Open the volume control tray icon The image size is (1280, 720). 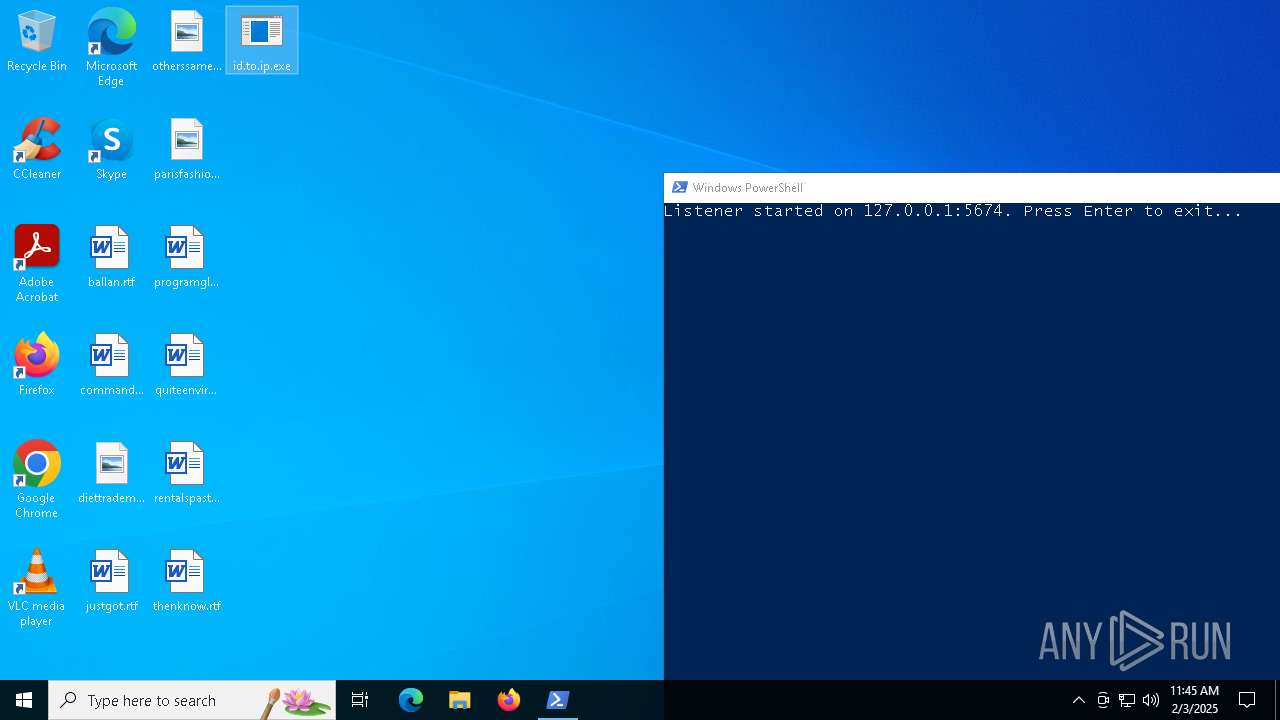1151,700
